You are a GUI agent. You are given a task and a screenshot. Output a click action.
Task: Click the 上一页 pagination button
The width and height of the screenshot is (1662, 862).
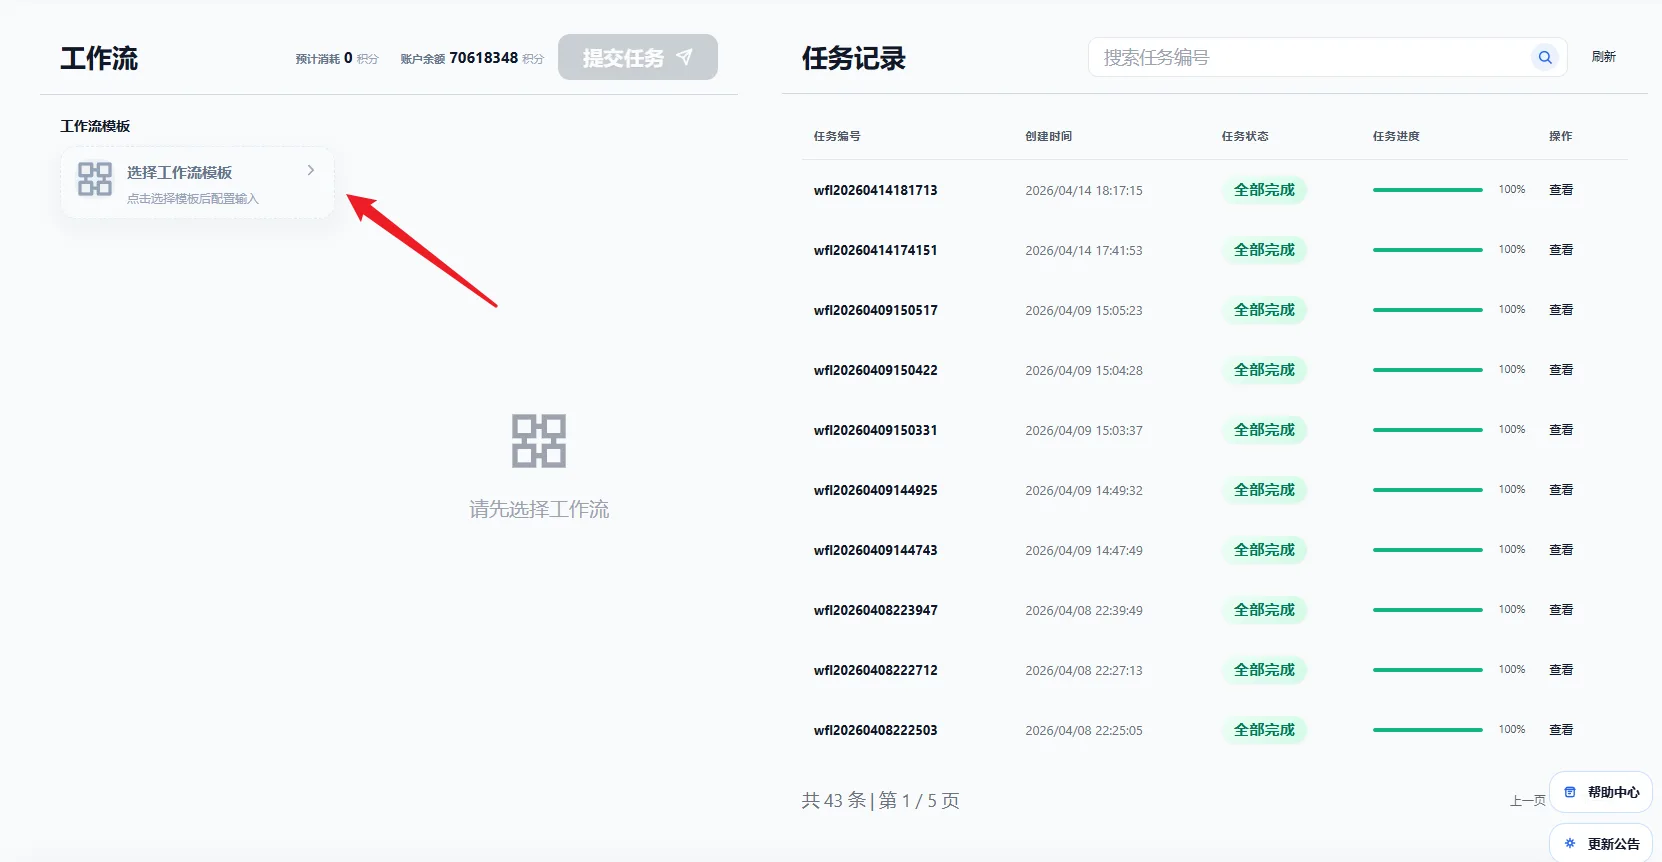[x=1527, y=801]
